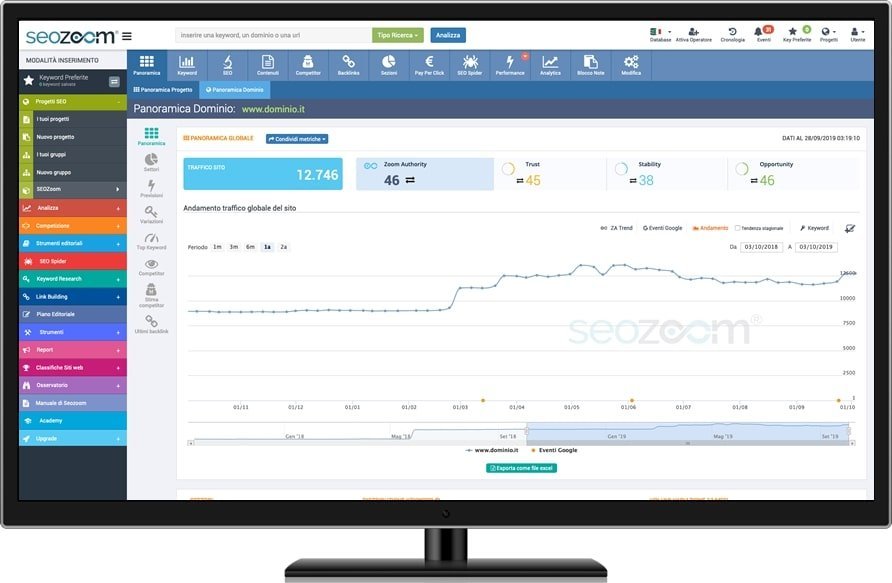Click the Analizza button
This screenshot has width=892, height=583.
click(x=447, y=34)
